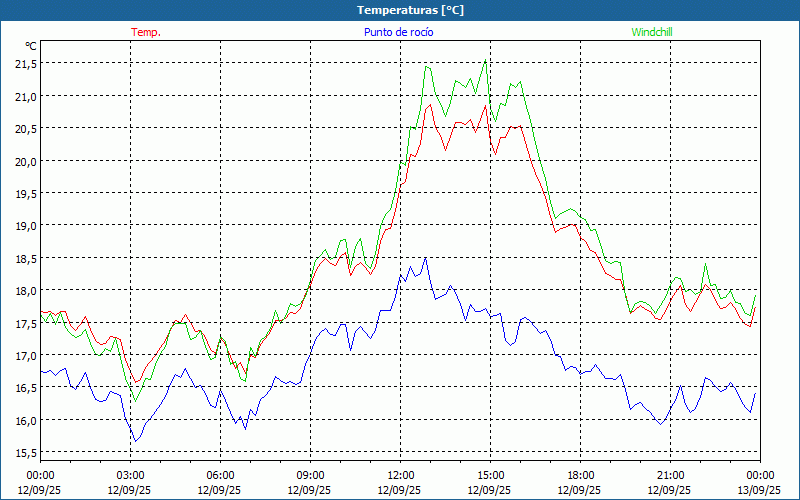Click the 13/09/25 date label
The image size is (800, 500).
point(757,490)
